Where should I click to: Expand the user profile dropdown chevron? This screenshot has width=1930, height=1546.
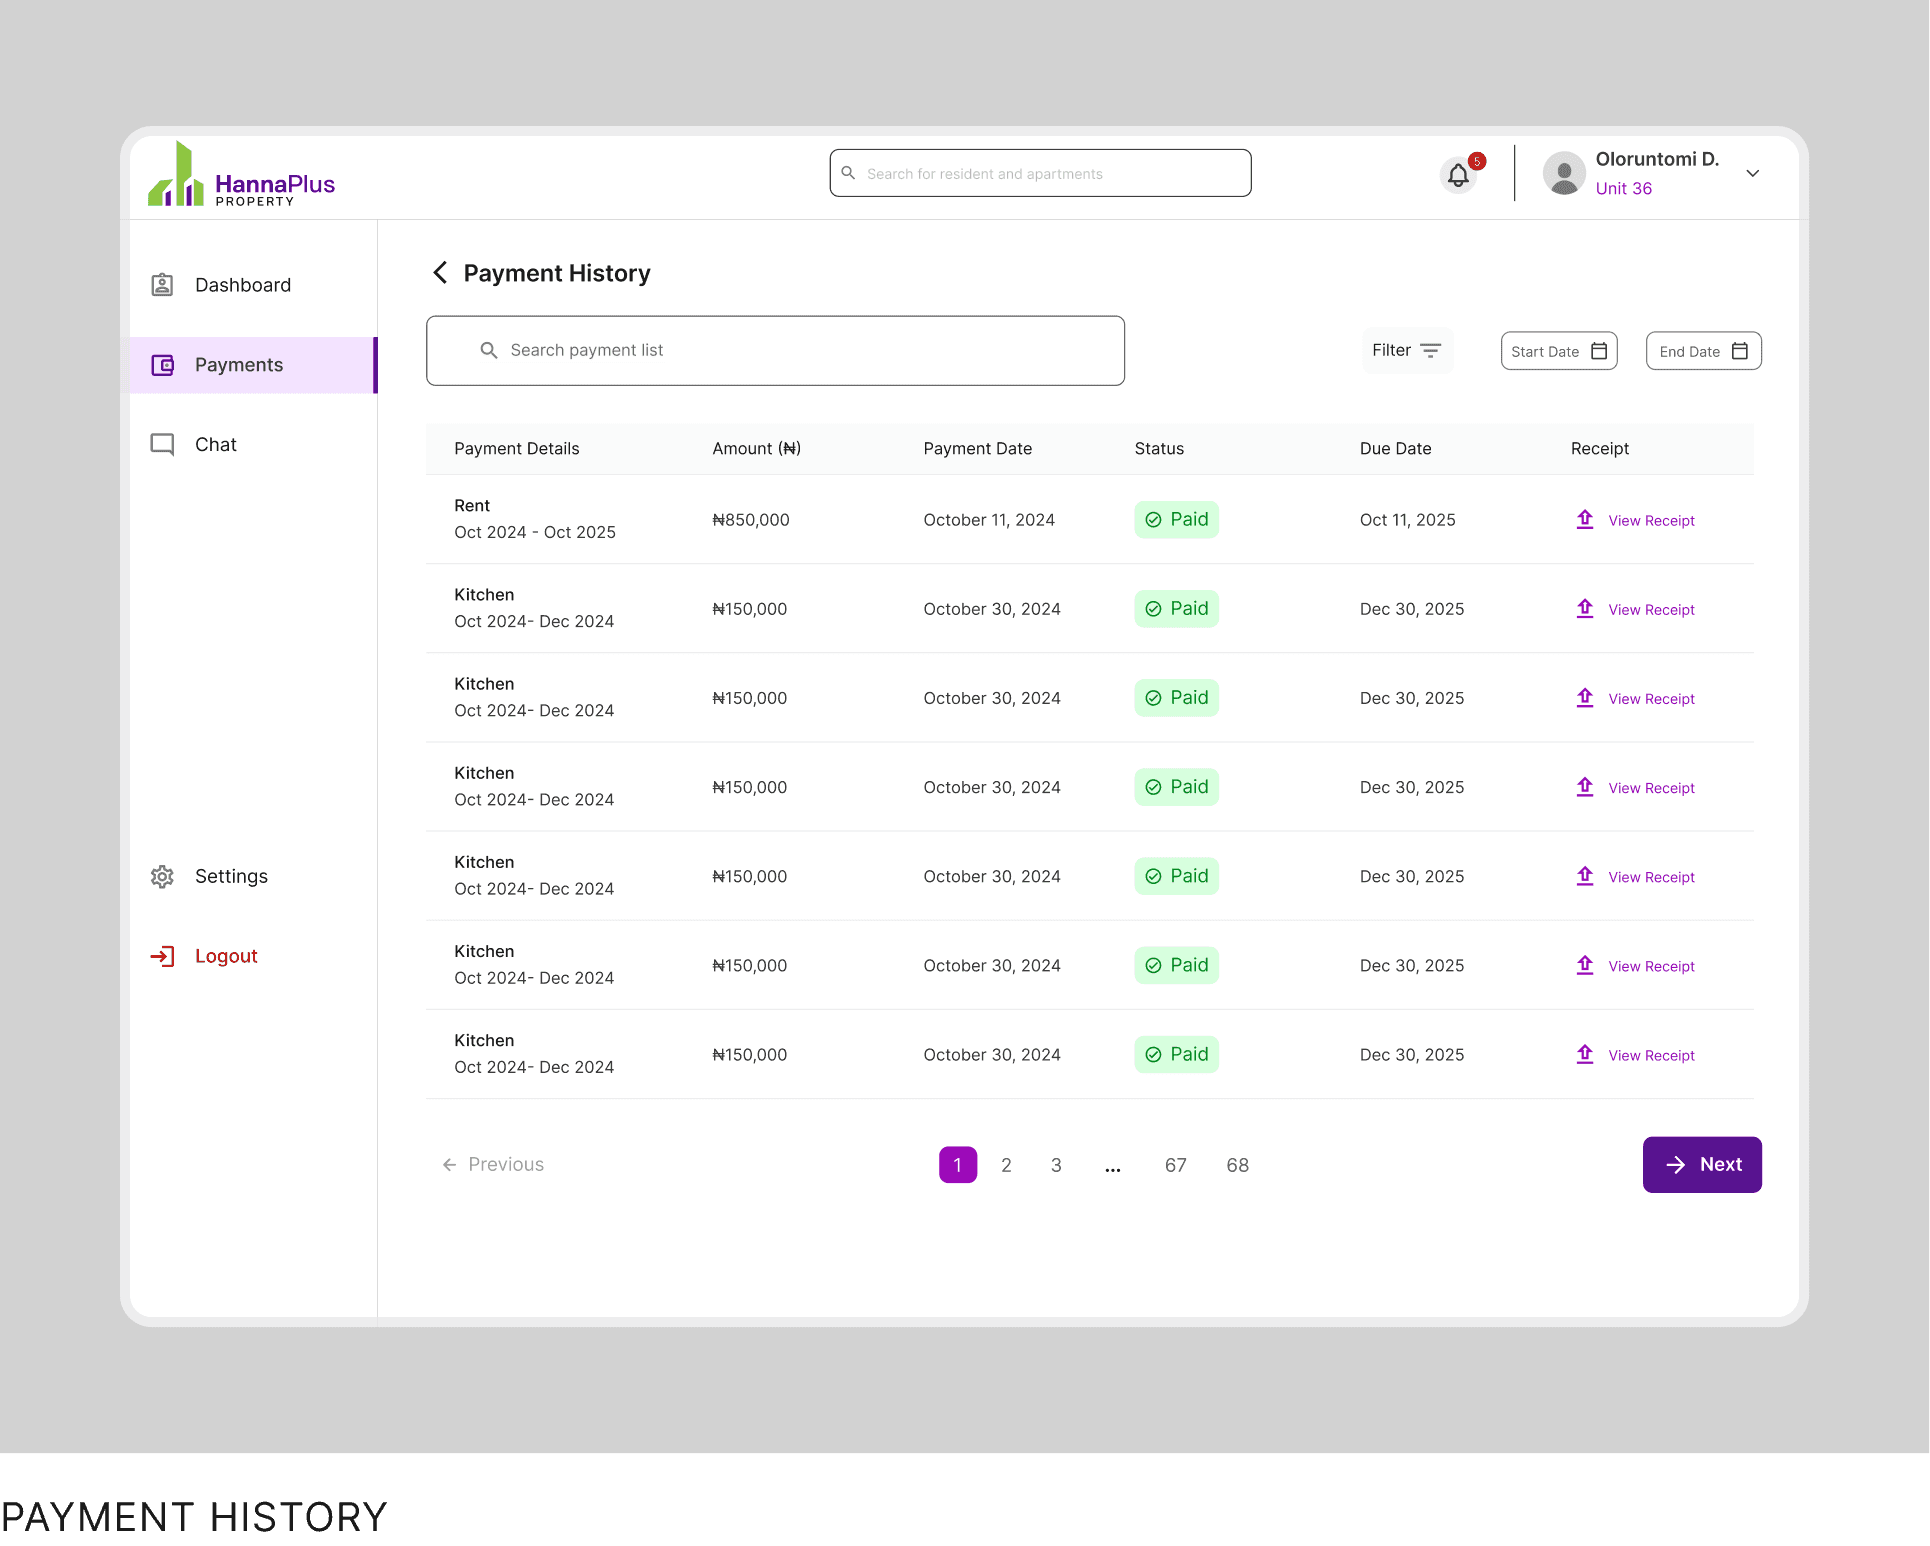coord(1753,173)
